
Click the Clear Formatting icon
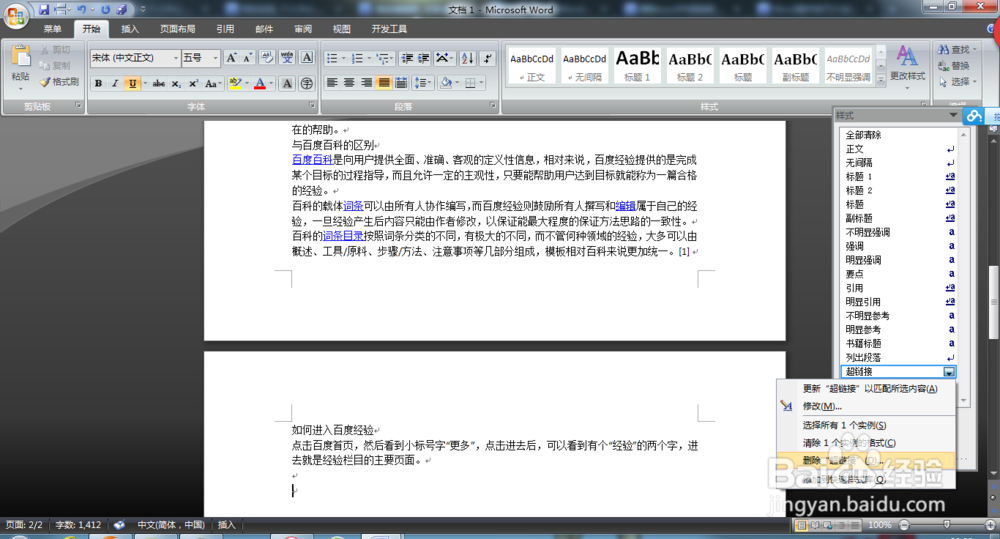(x=267, y=58)
